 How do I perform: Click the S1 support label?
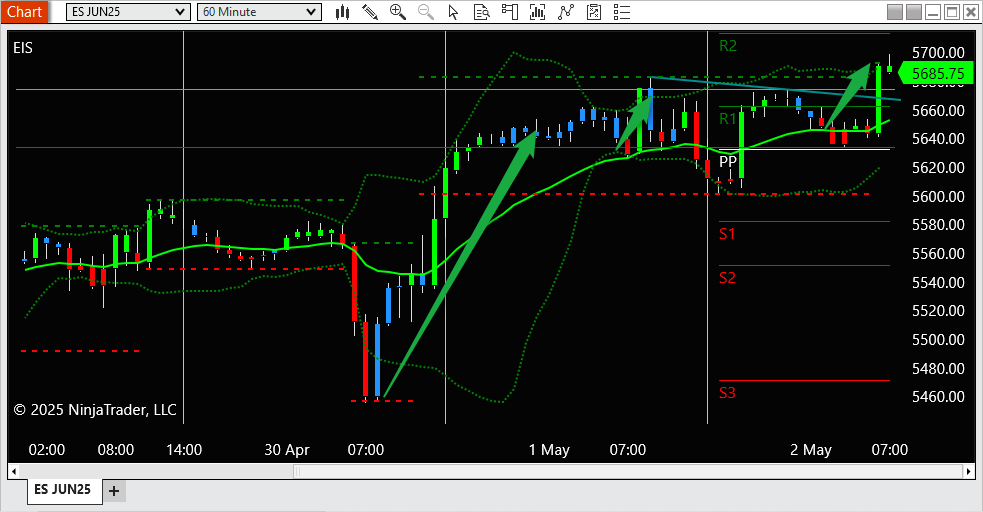pos(727,234)
